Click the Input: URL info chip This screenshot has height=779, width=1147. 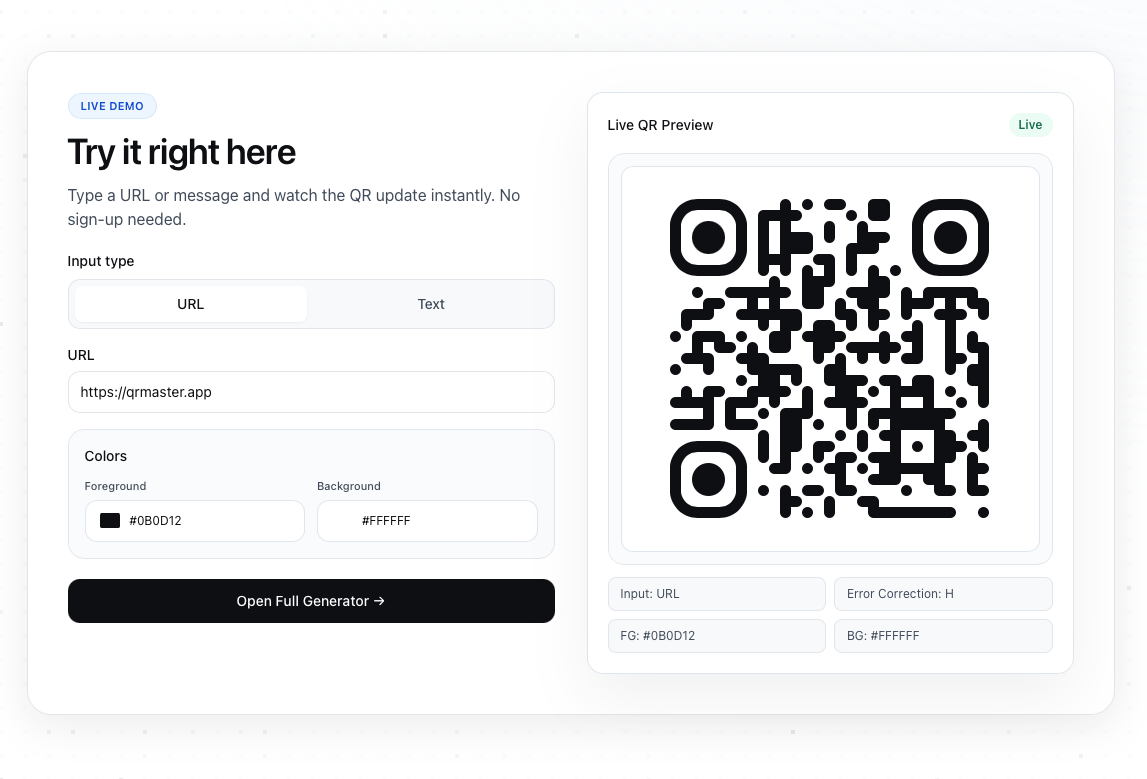tap(716, 594)
